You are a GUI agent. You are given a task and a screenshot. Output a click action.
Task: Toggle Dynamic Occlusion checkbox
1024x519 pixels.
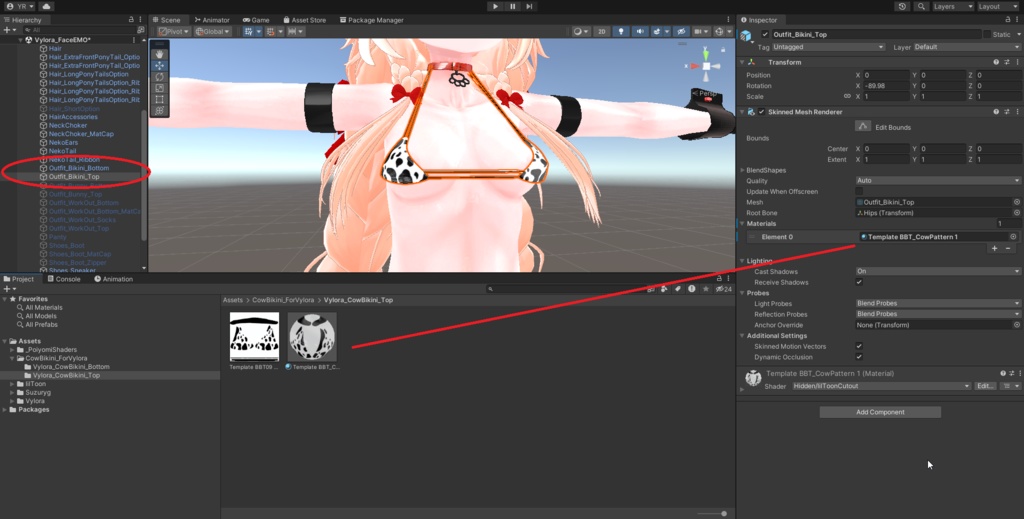859,357
